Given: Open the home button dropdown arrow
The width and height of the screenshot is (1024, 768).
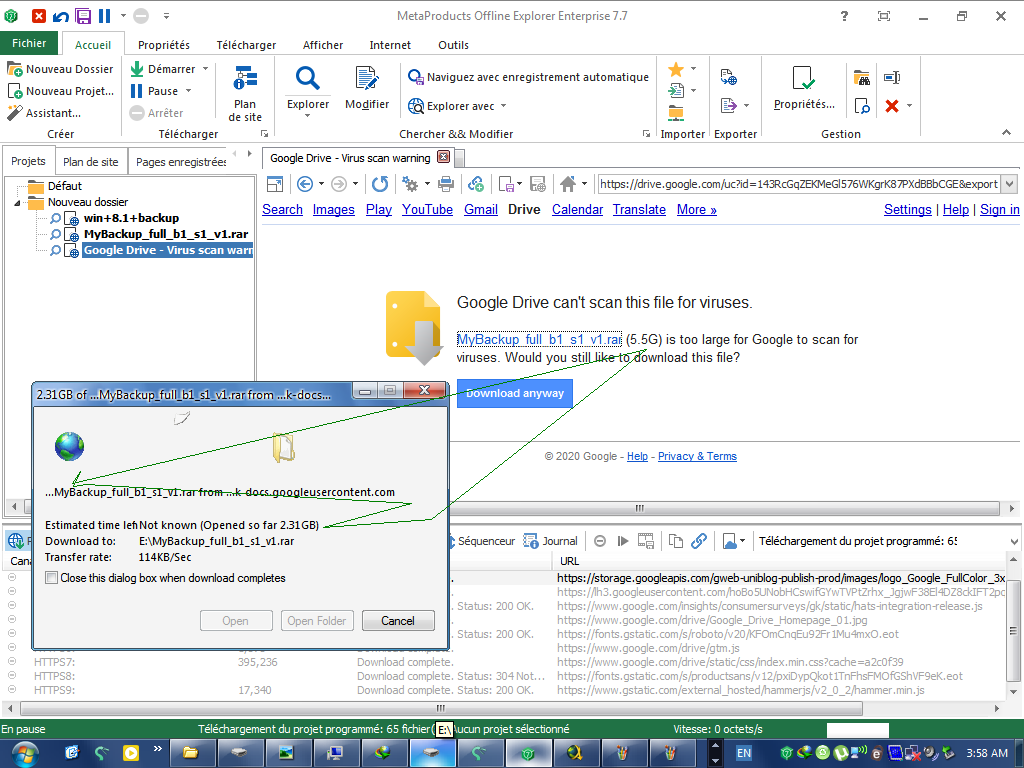Looking at the screenshot, I should coord(584,184).
